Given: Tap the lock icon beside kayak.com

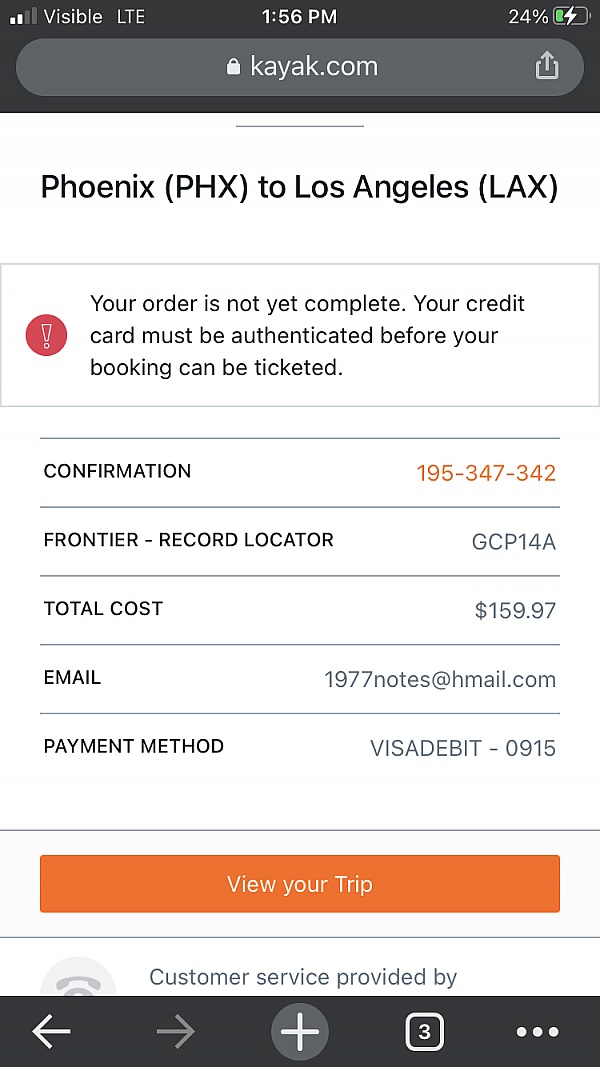Looking at the screenshot, I should tap(234, 67).
